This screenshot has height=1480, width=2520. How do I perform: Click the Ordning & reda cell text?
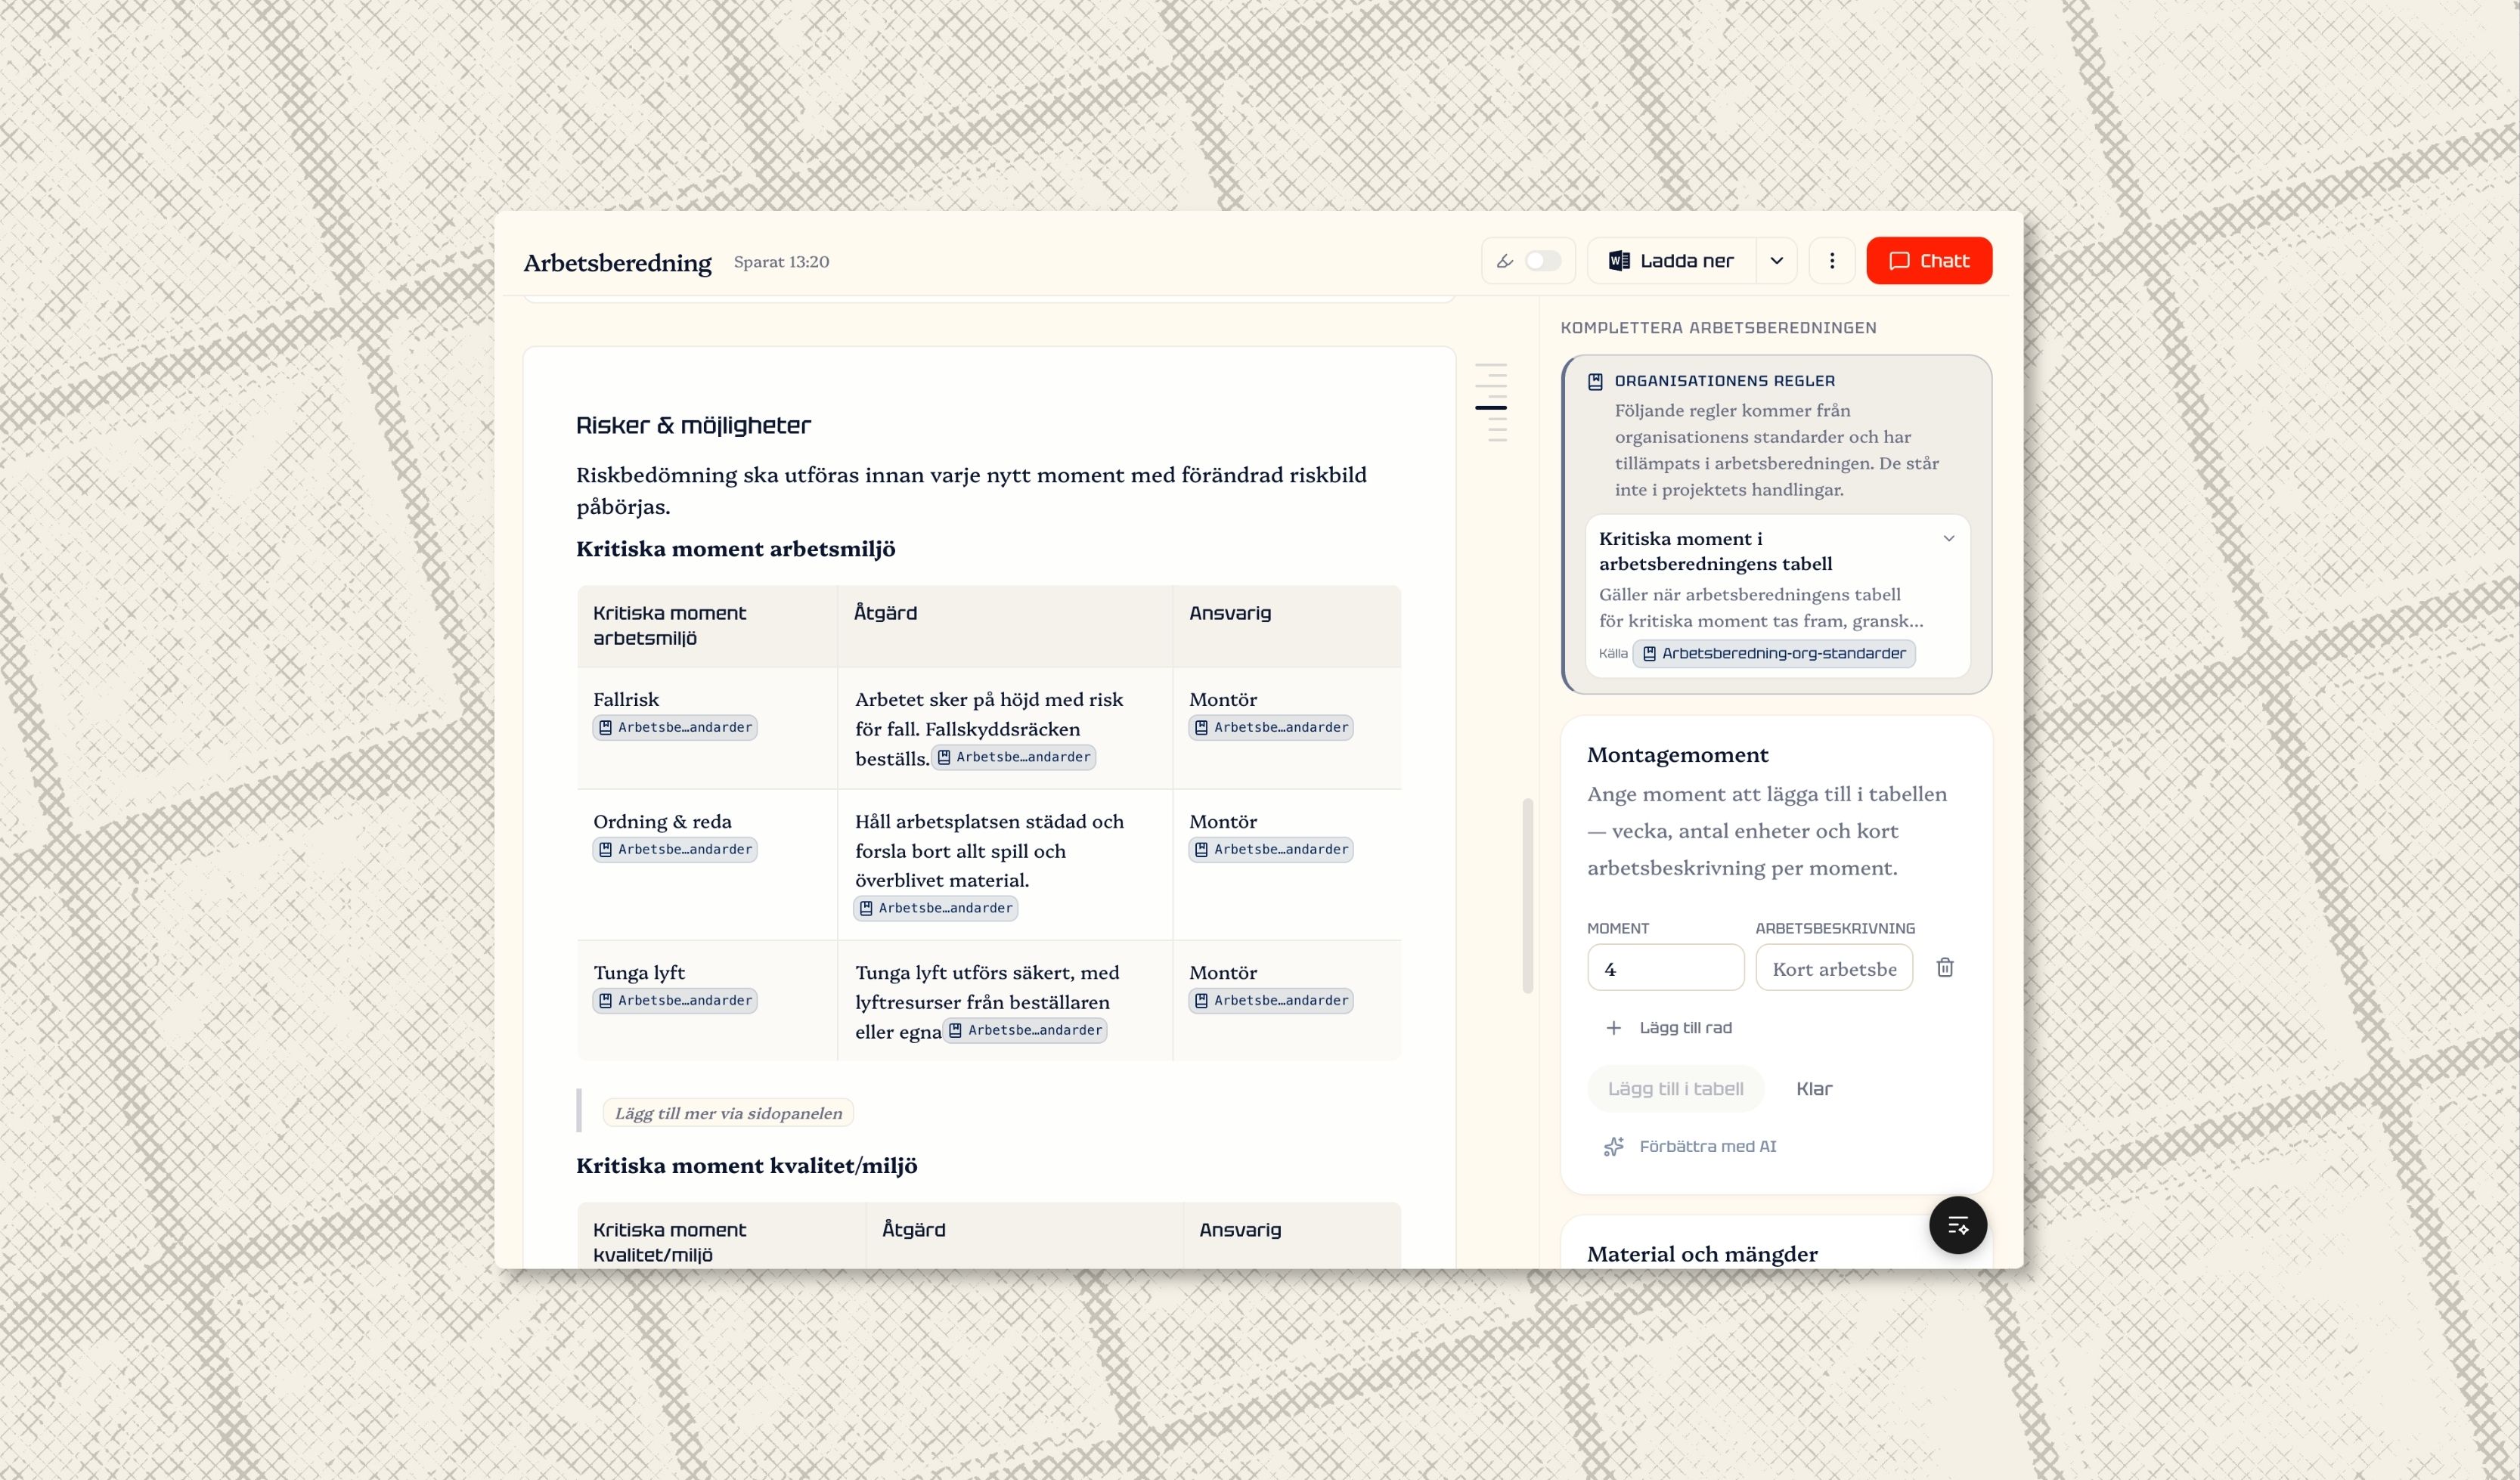point(662,821)
